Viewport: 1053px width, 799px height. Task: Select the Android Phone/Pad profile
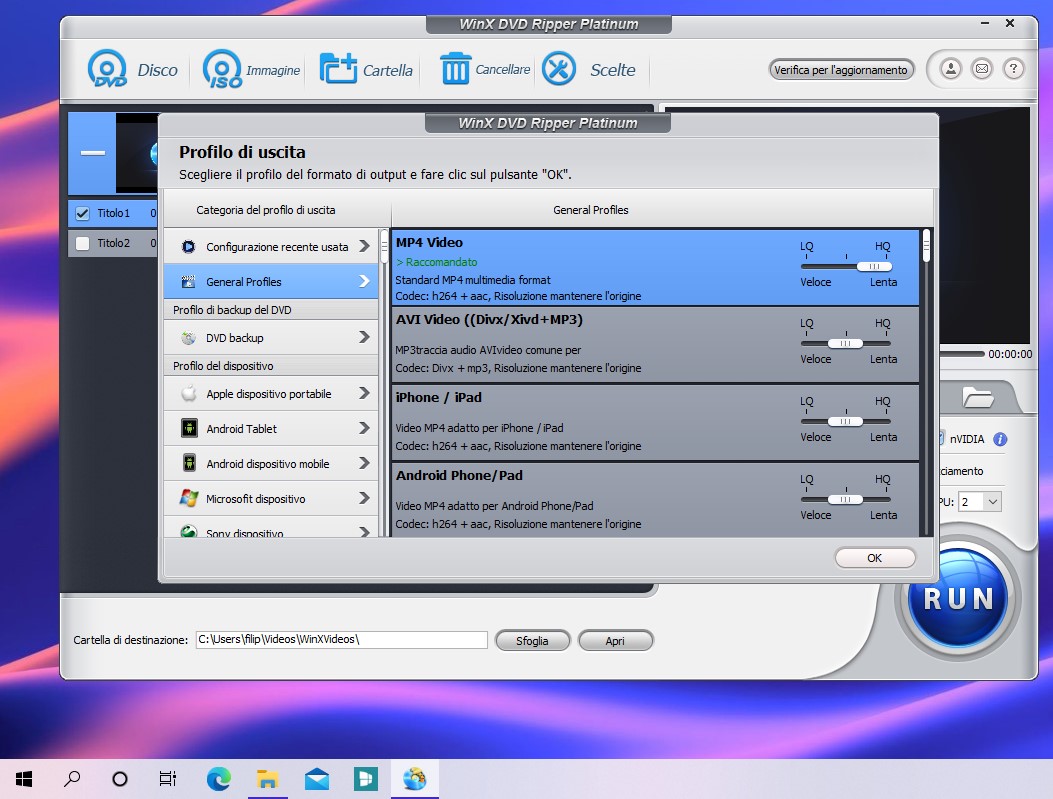(x=655, y=500)
